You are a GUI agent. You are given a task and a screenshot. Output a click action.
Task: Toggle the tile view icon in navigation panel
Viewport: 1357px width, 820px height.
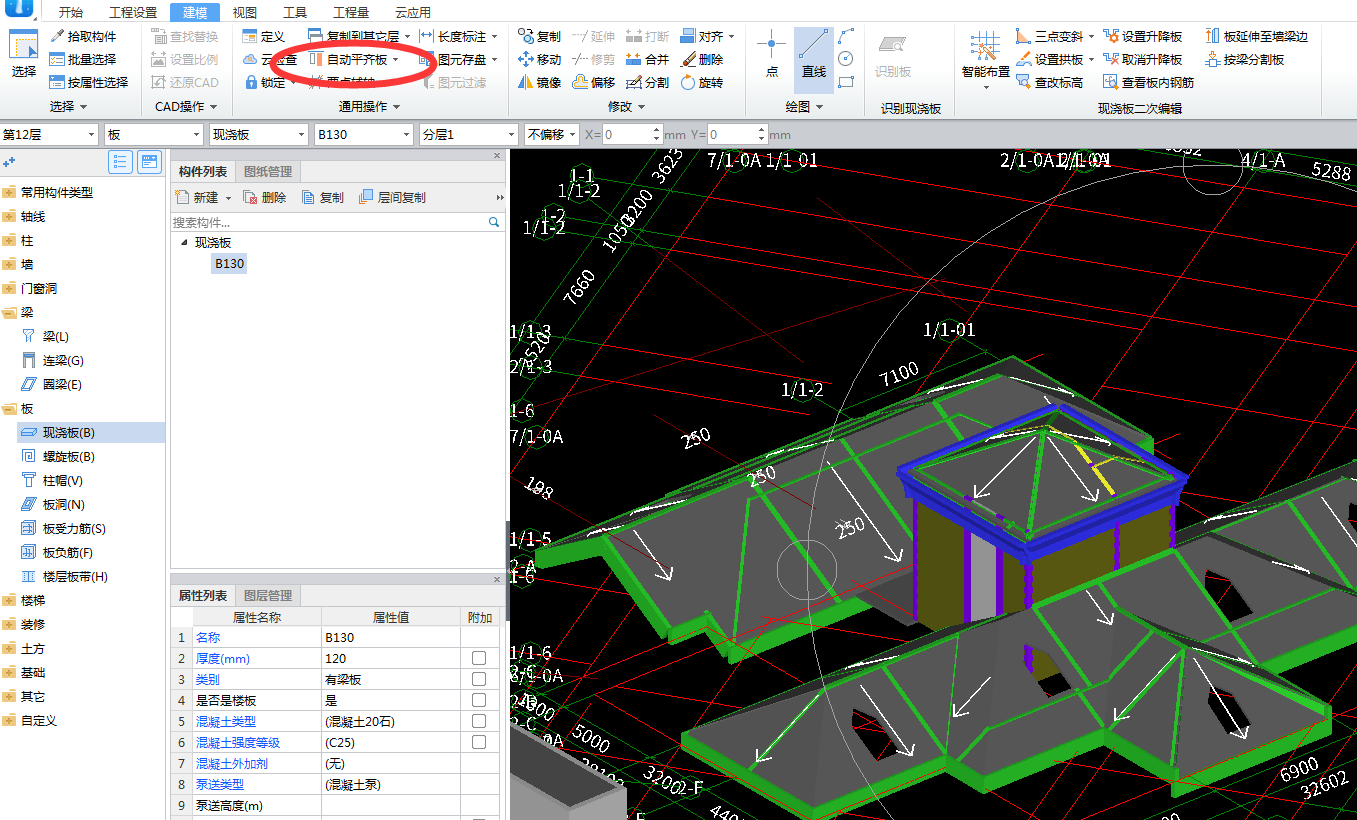[x=149, y=161]
